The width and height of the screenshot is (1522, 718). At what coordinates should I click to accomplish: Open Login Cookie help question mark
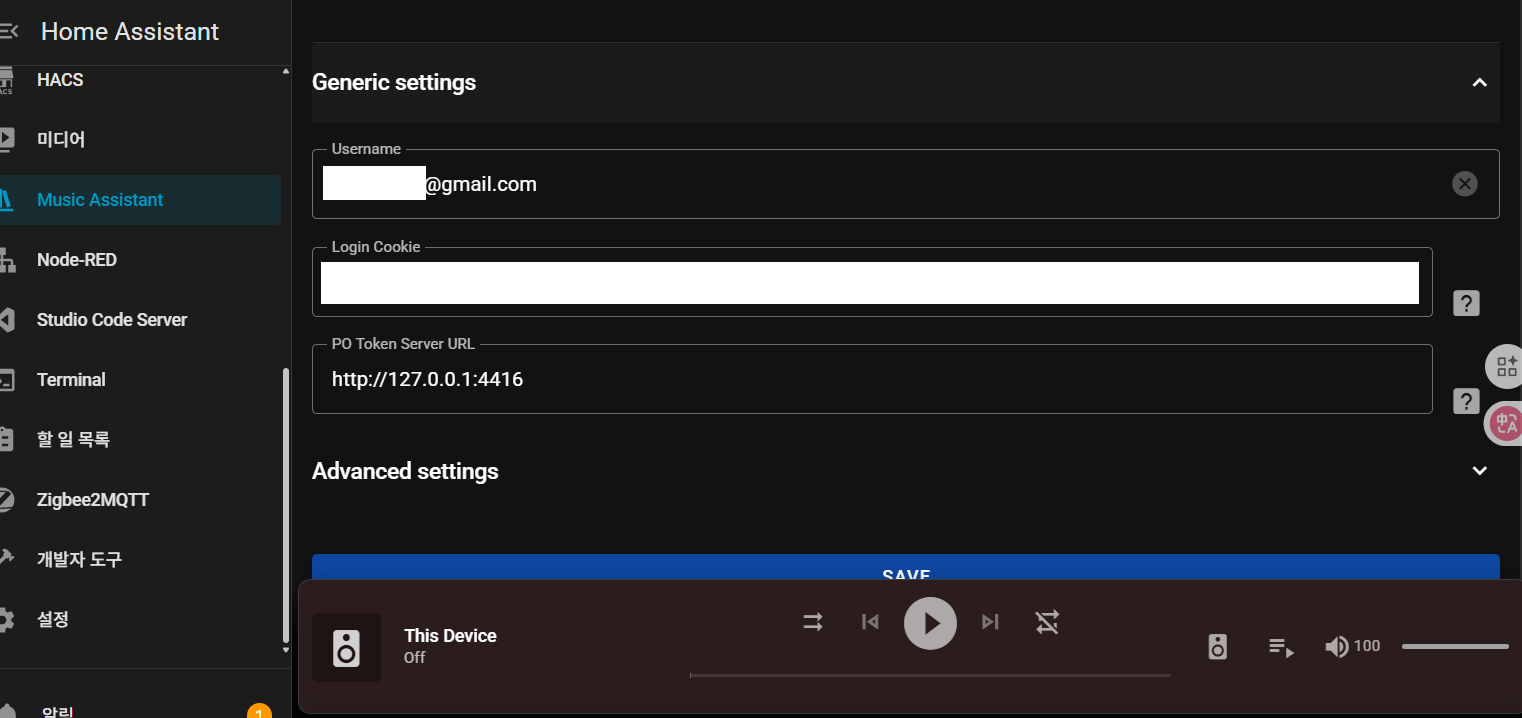pyautogui.click(x=1466, y=302)
